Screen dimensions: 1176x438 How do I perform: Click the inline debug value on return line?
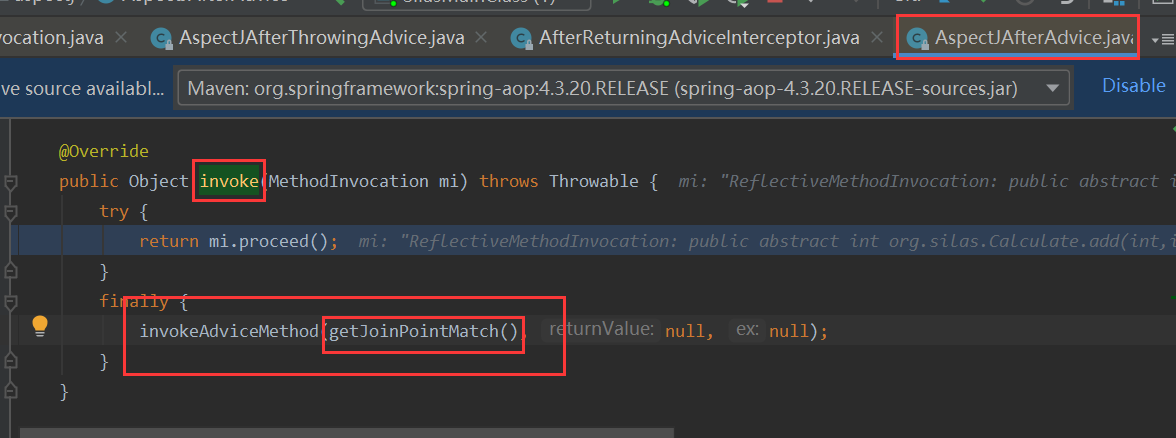pos(767,242)
